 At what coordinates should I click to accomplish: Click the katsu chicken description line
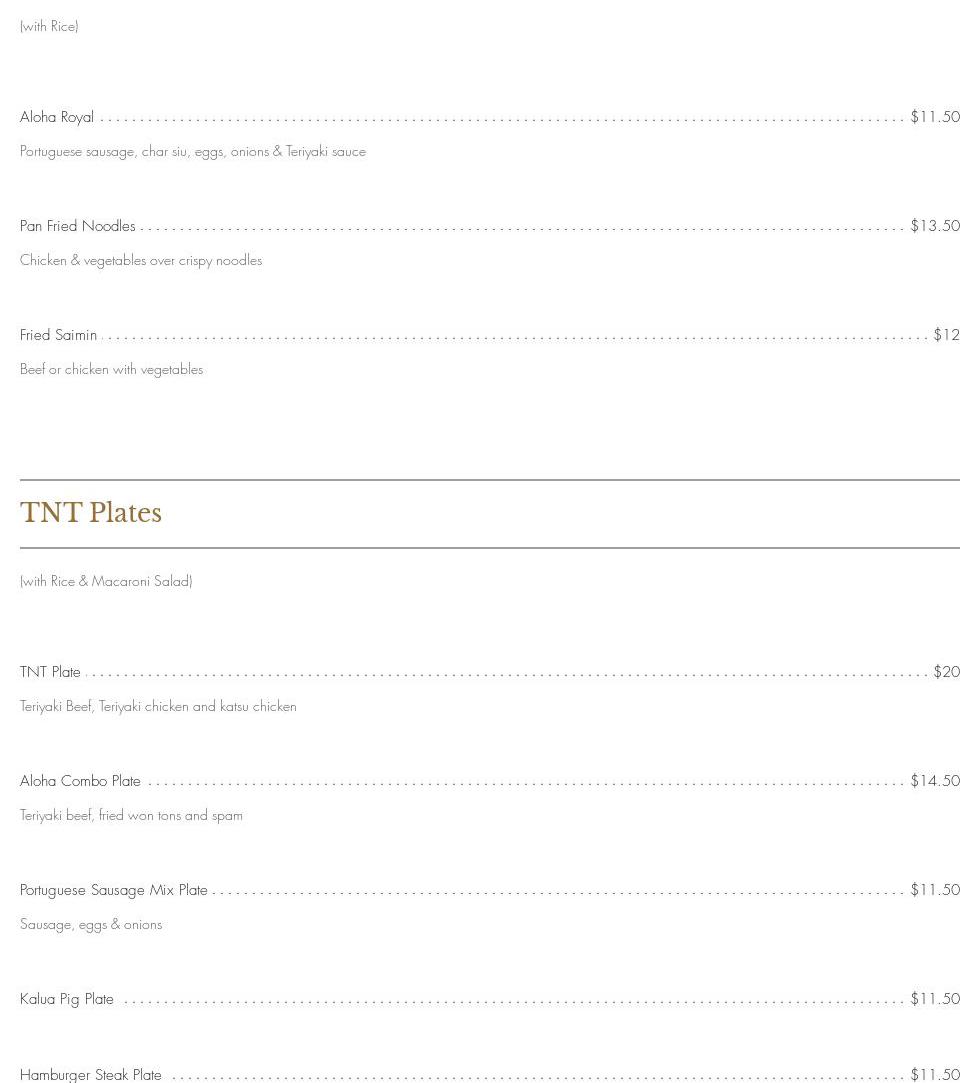(158, 707)
